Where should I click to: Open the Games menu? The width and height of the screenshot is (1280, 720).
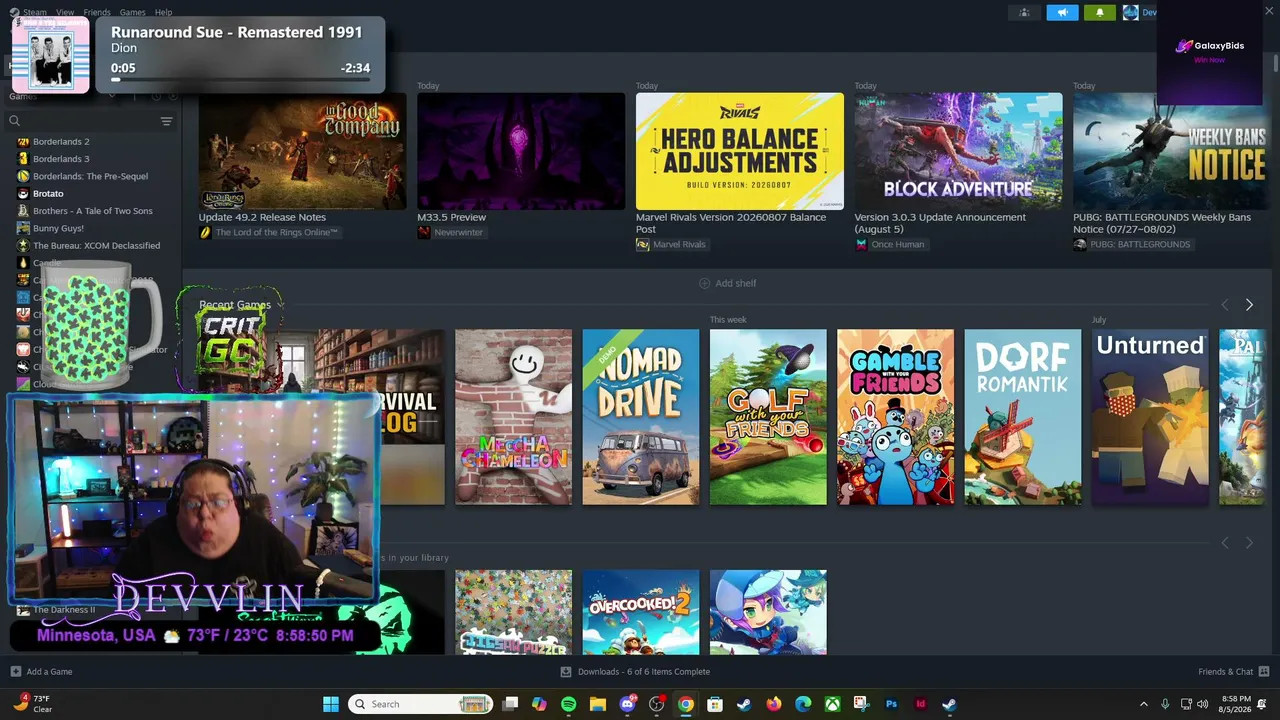pos(132,12)
